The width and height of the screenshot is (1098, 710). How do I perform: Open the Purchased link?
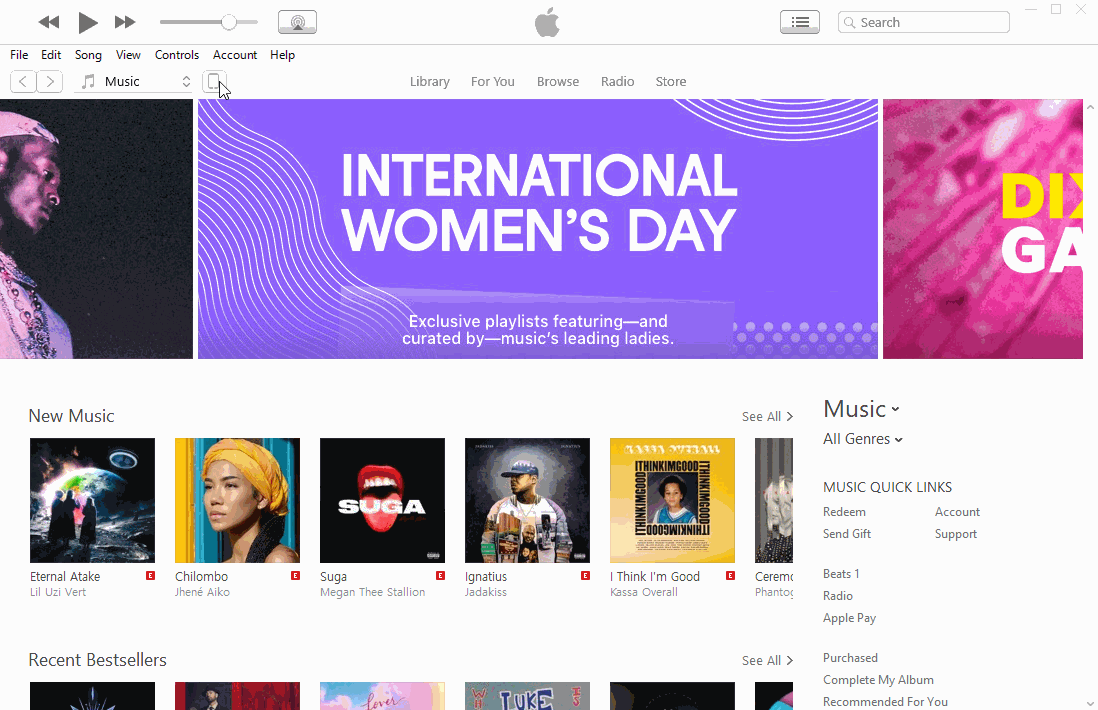coord(850,657)
